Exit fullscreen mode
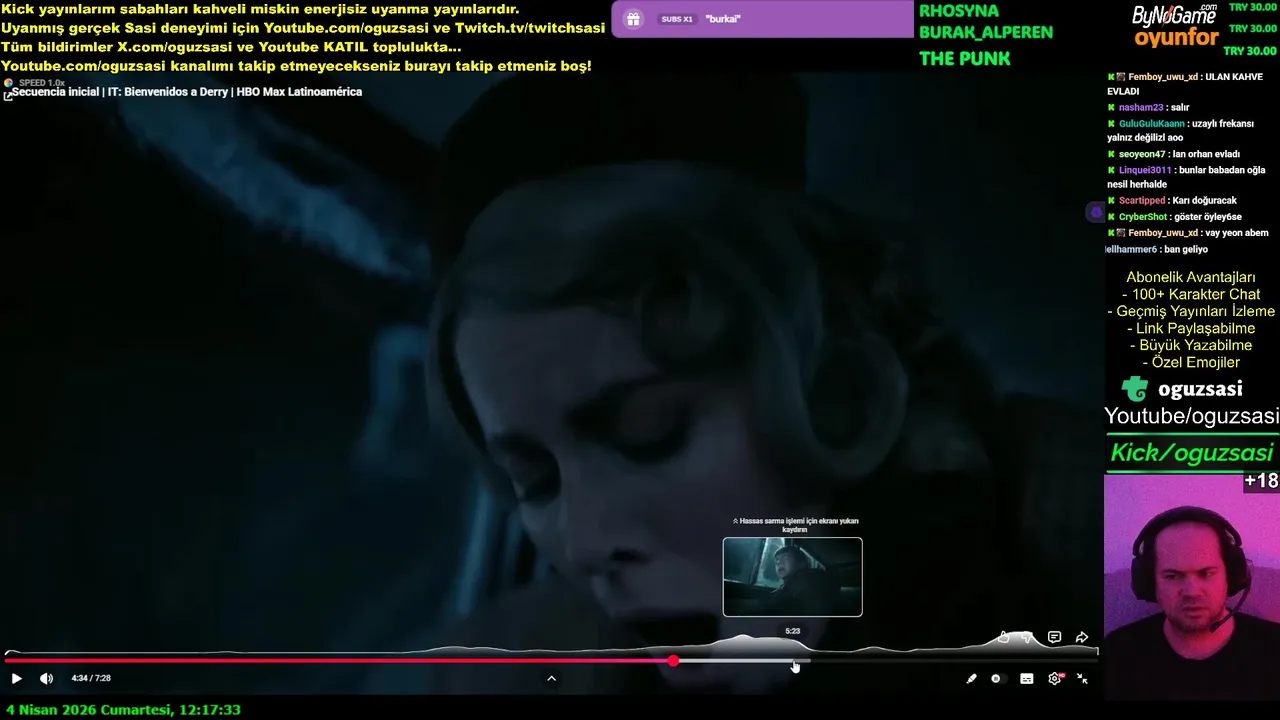Image resolution: width=1280 pixels, height=720 pixels. (1082, 678)
